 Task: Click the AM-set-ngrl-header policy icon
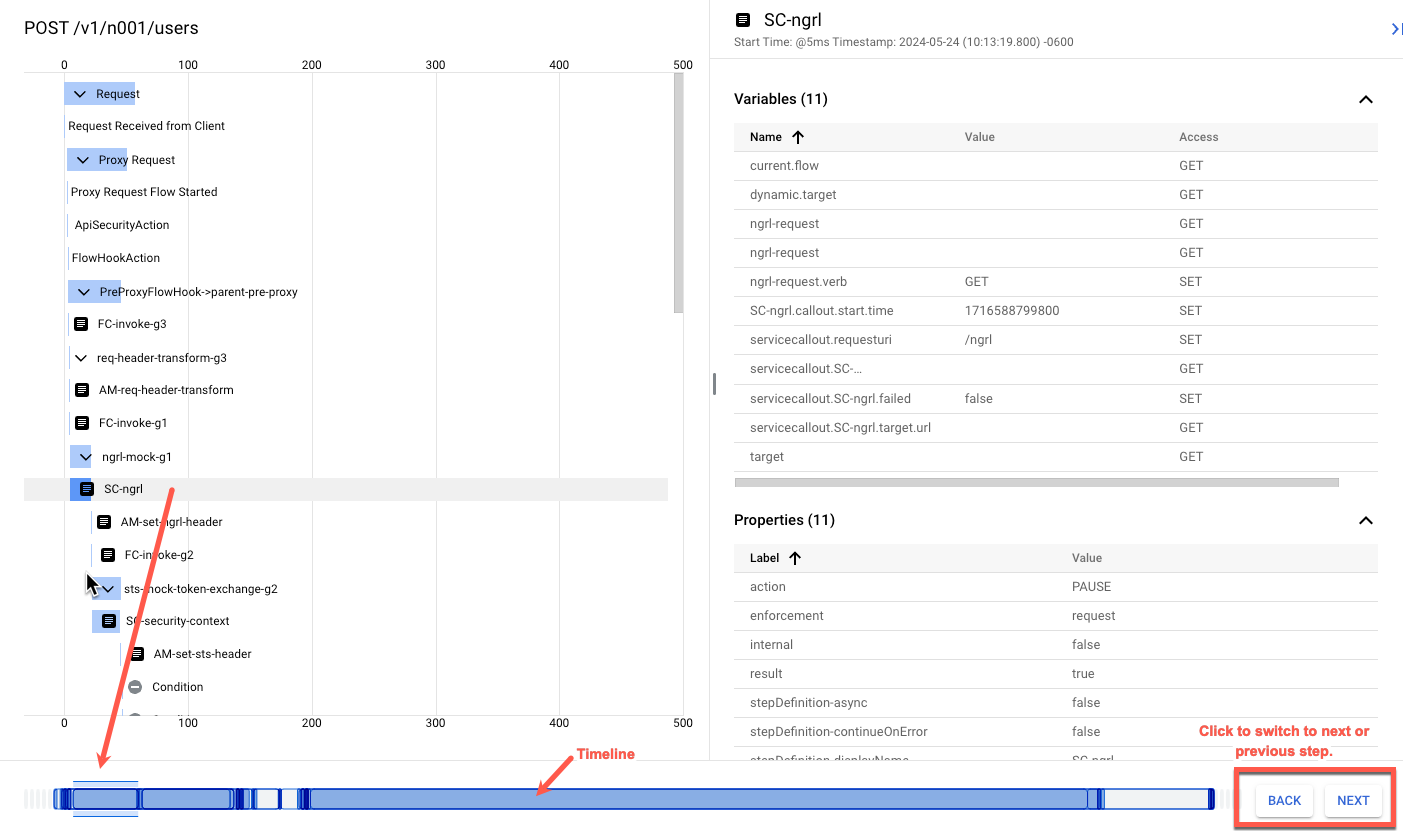(104, 522)
